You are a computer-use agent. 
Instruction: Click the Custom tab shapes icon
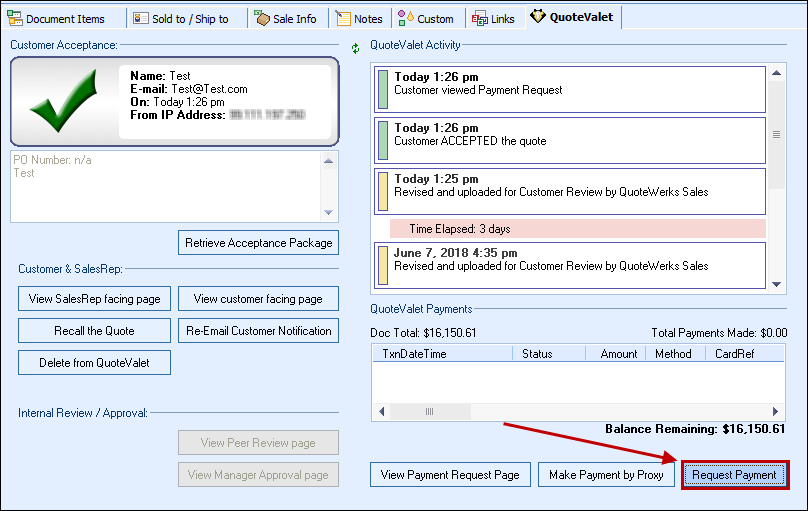point(405,19)
